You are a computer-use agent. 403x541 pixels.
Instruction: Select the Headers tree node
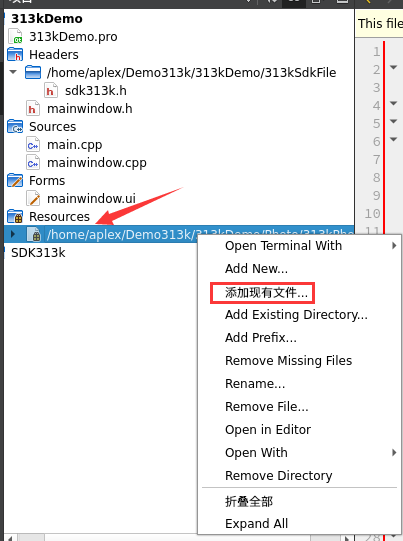click(54, 55)
